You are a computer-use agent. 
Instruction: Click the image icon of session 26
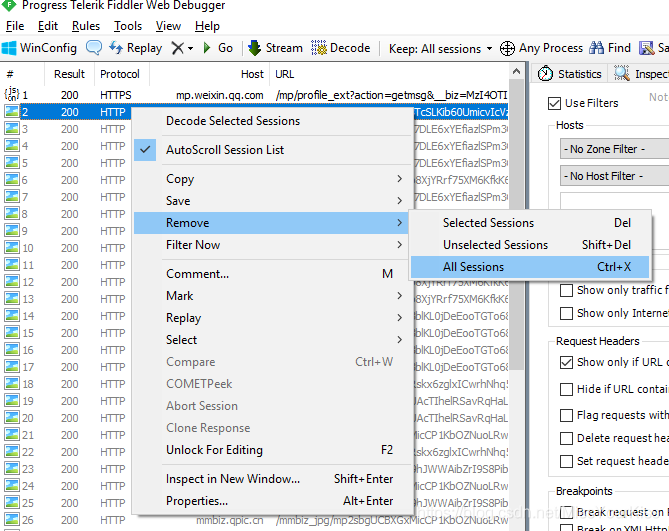pos(12,519)
